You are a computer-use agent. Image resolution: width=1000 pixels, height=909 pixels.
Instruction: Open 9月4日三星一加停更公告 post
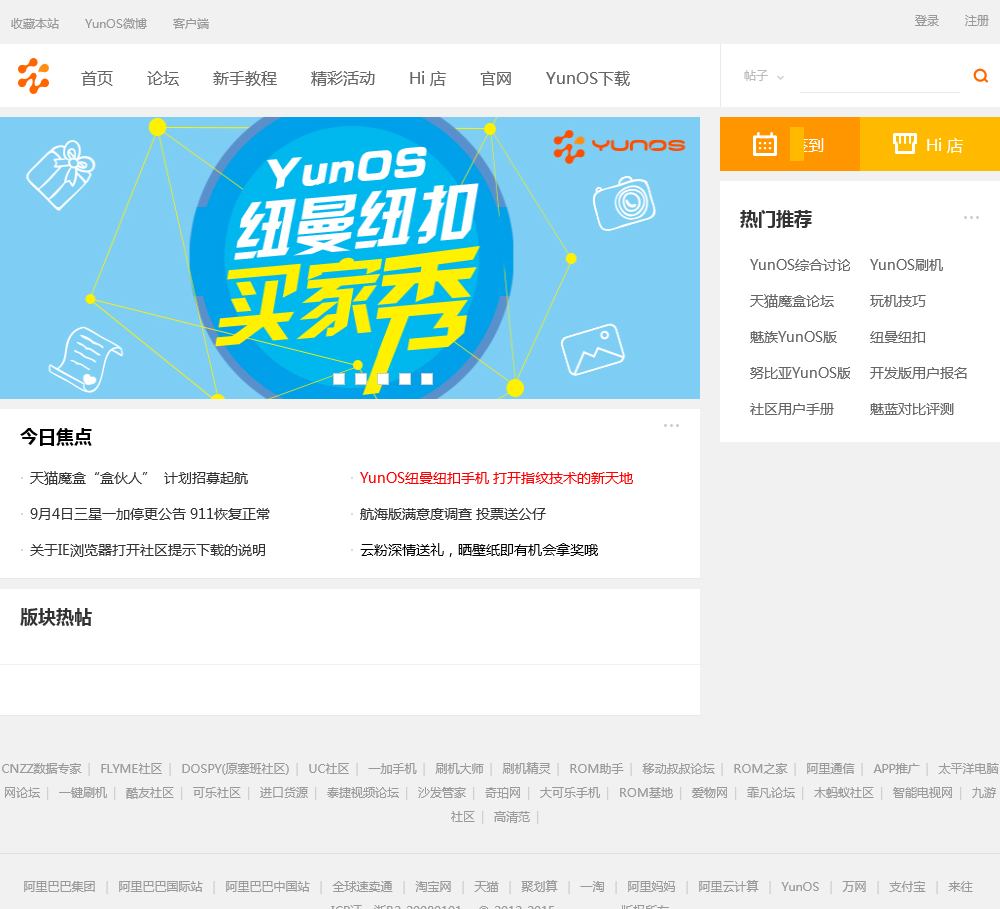(150, 514)
